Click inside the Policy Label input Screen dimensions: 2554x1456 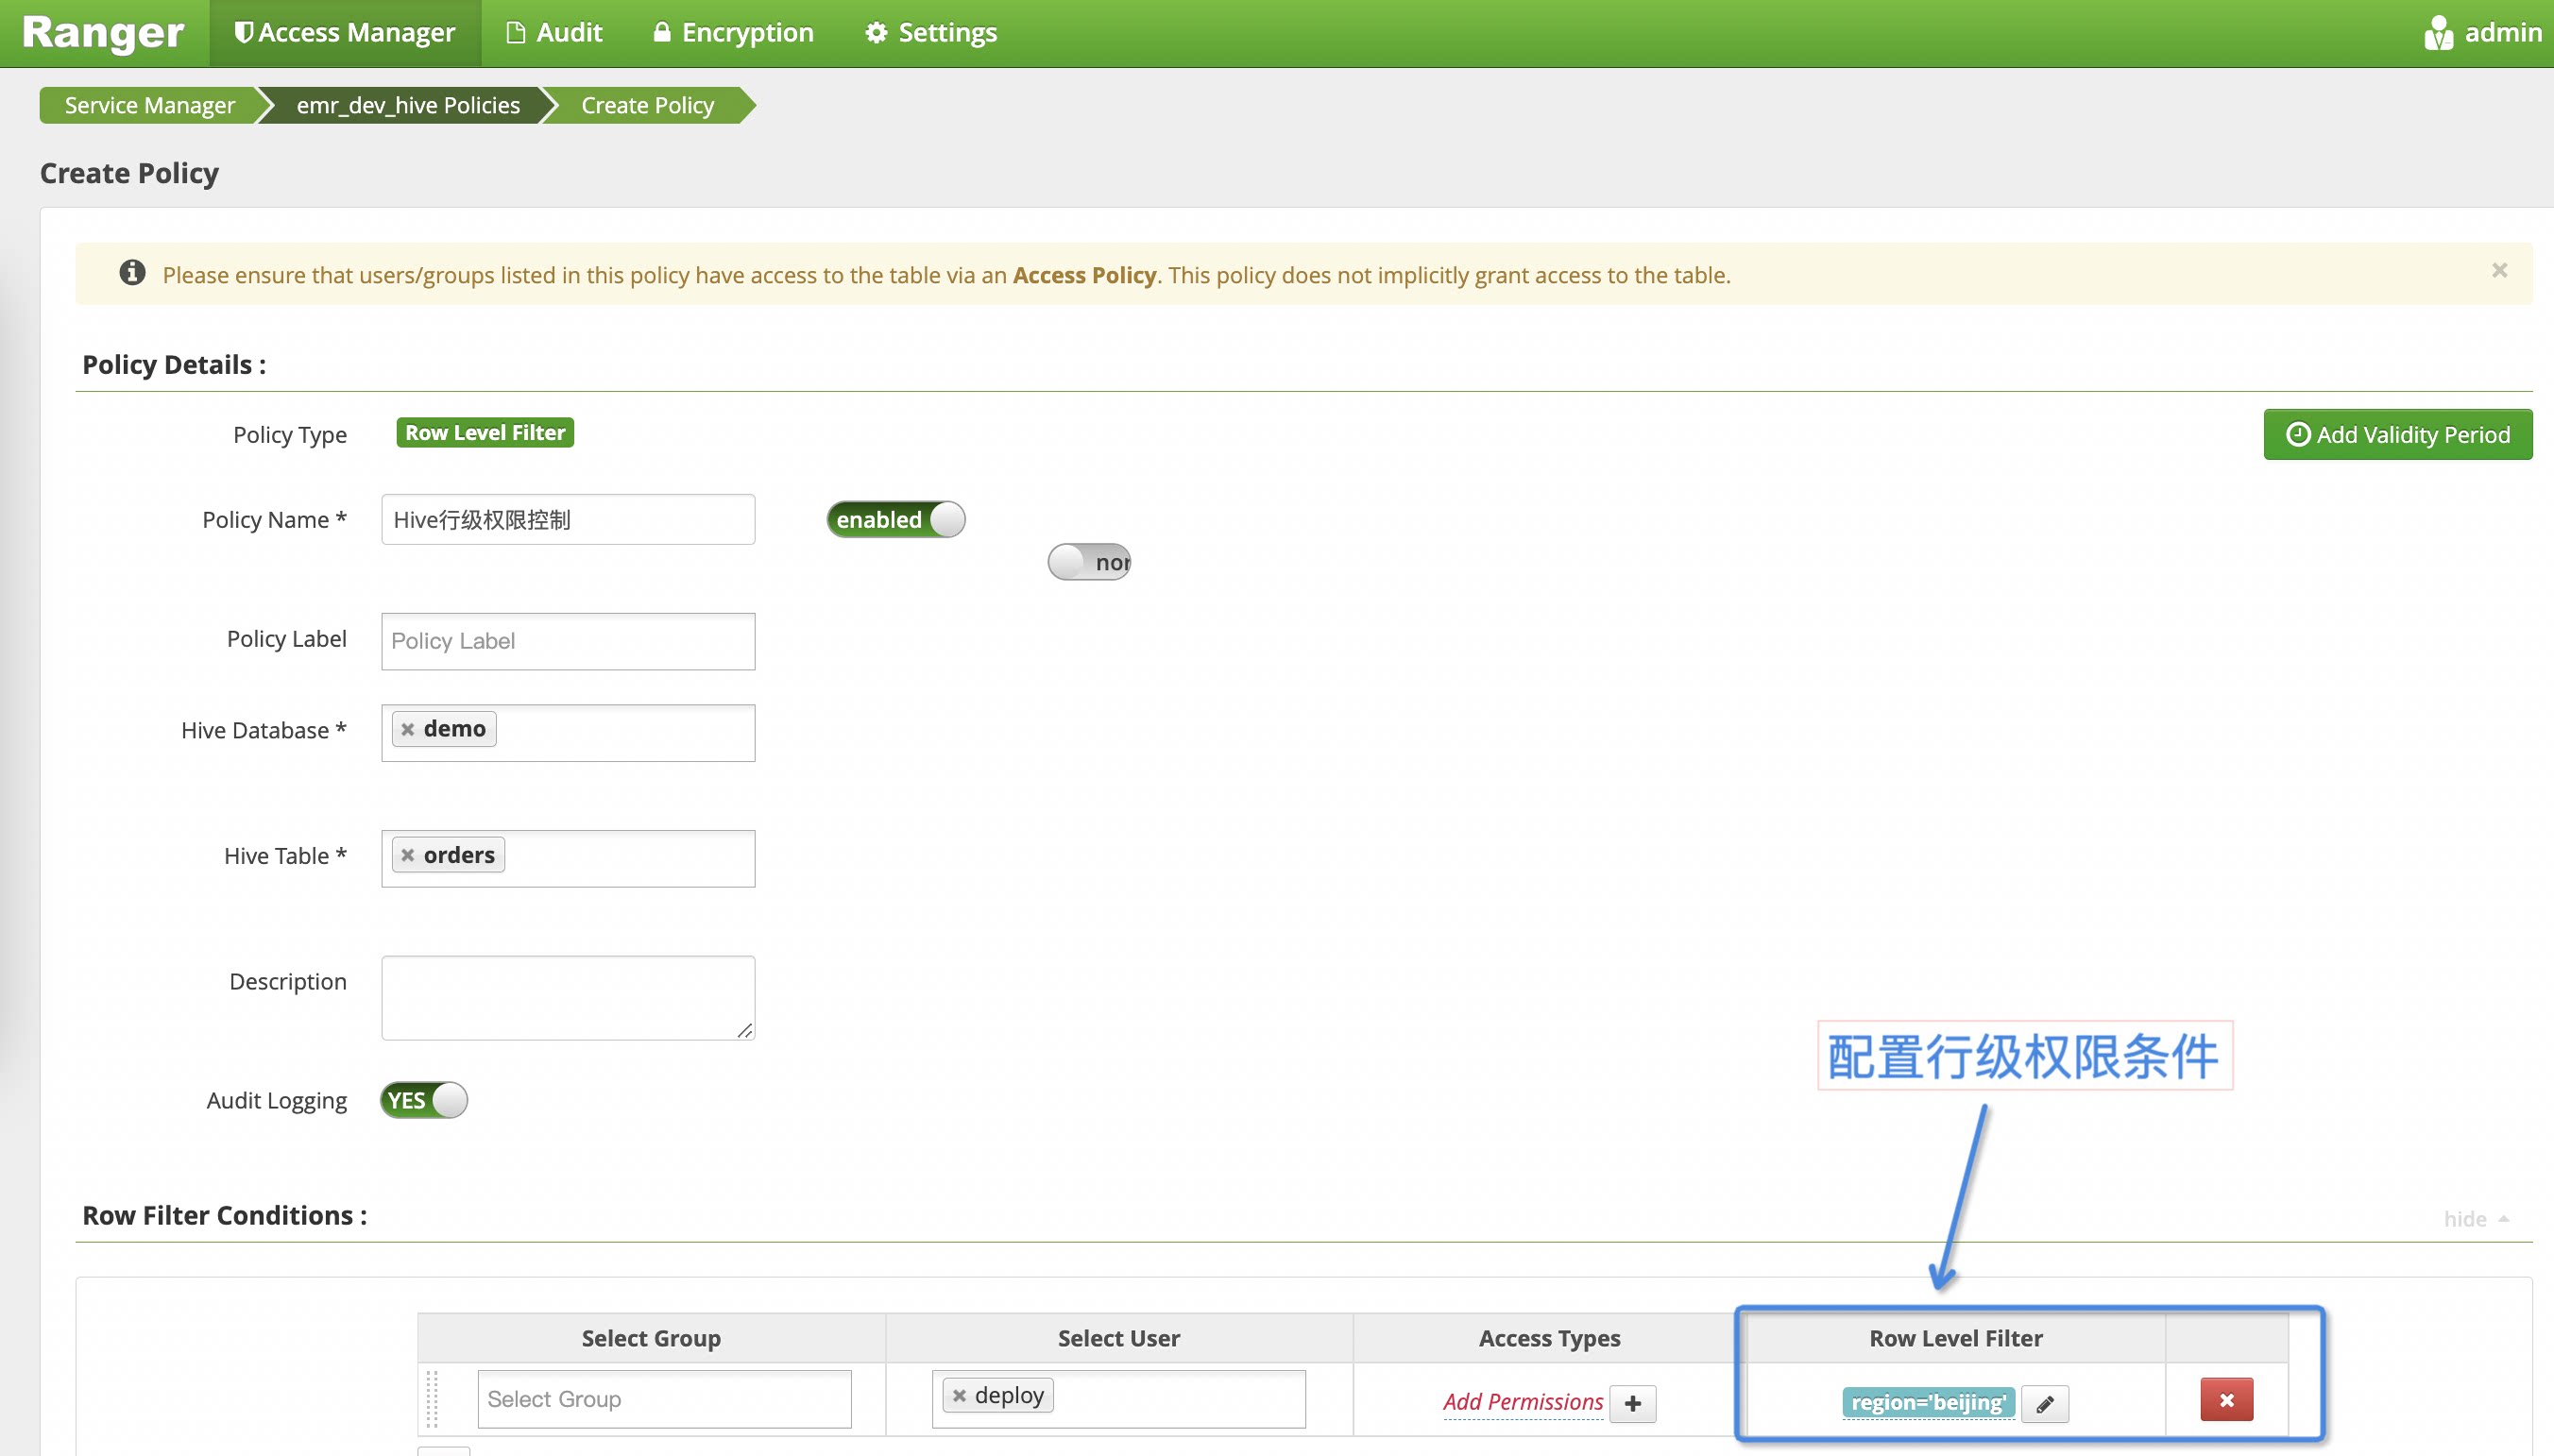click(x=568, y=641)
